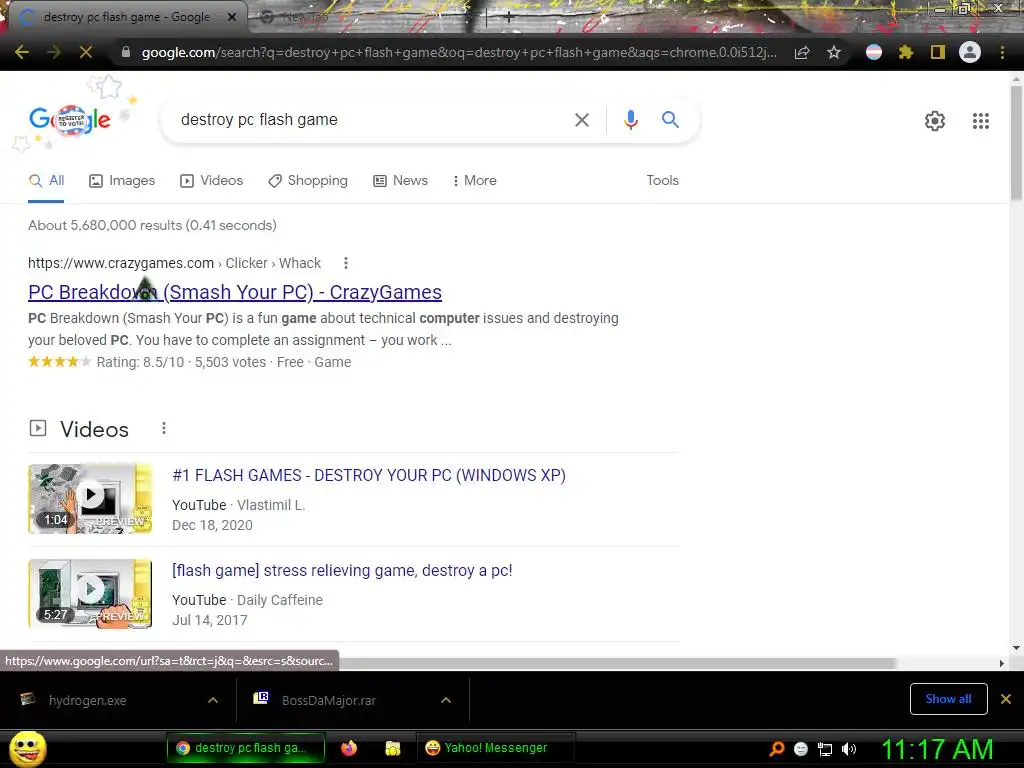
Task: Click the smiley messenger tray icon
Action: (801, 749)
